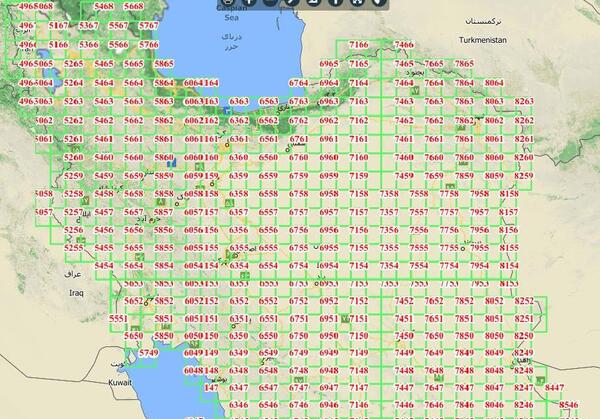Click the green marker left of 7151

pos(345,318)
